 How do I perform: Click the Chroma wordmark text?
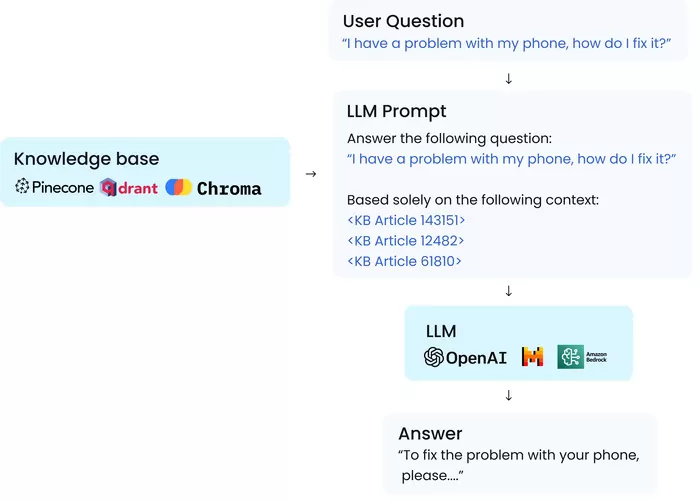point(229,188)
